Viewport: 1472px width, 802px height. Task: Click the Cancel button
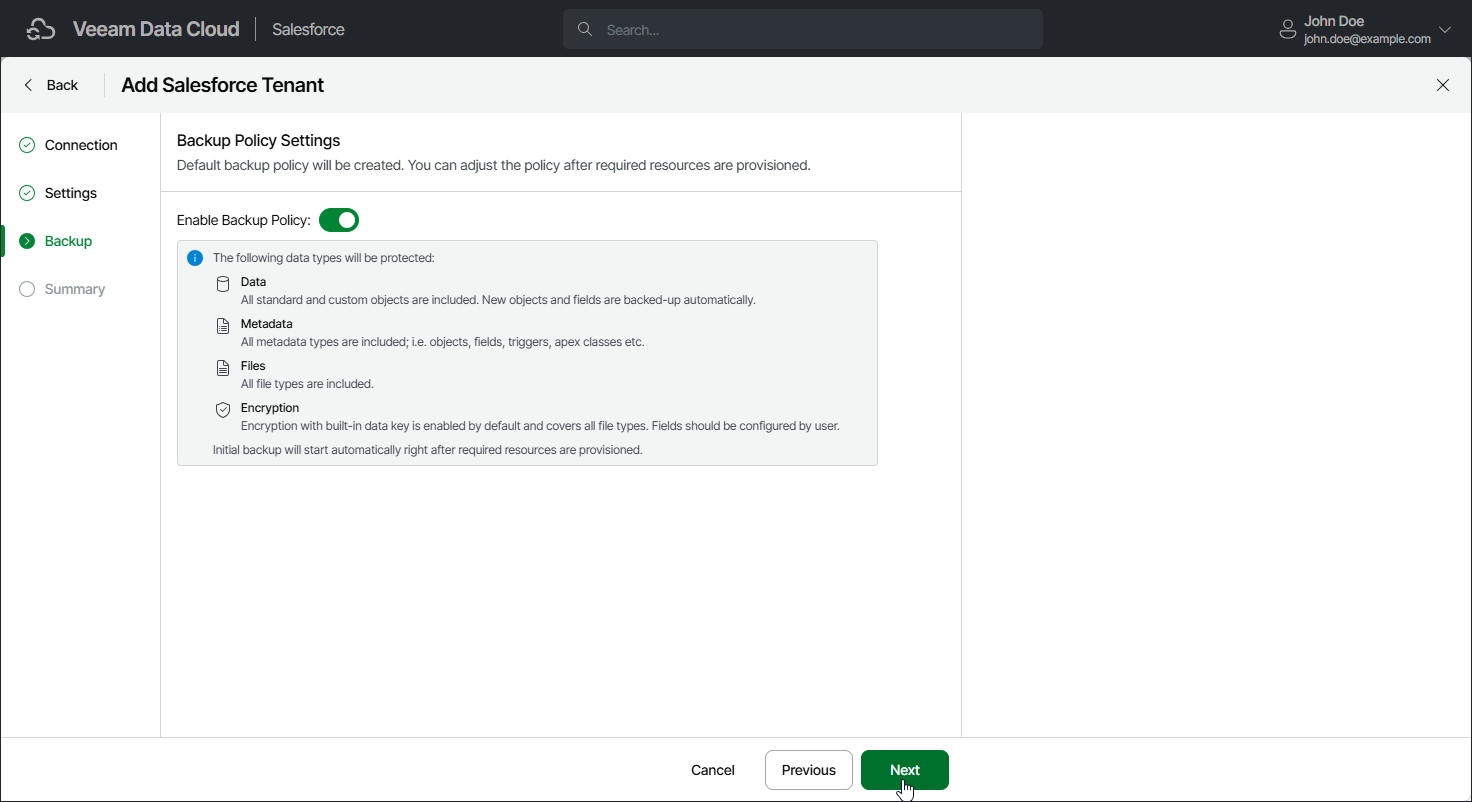713,770
